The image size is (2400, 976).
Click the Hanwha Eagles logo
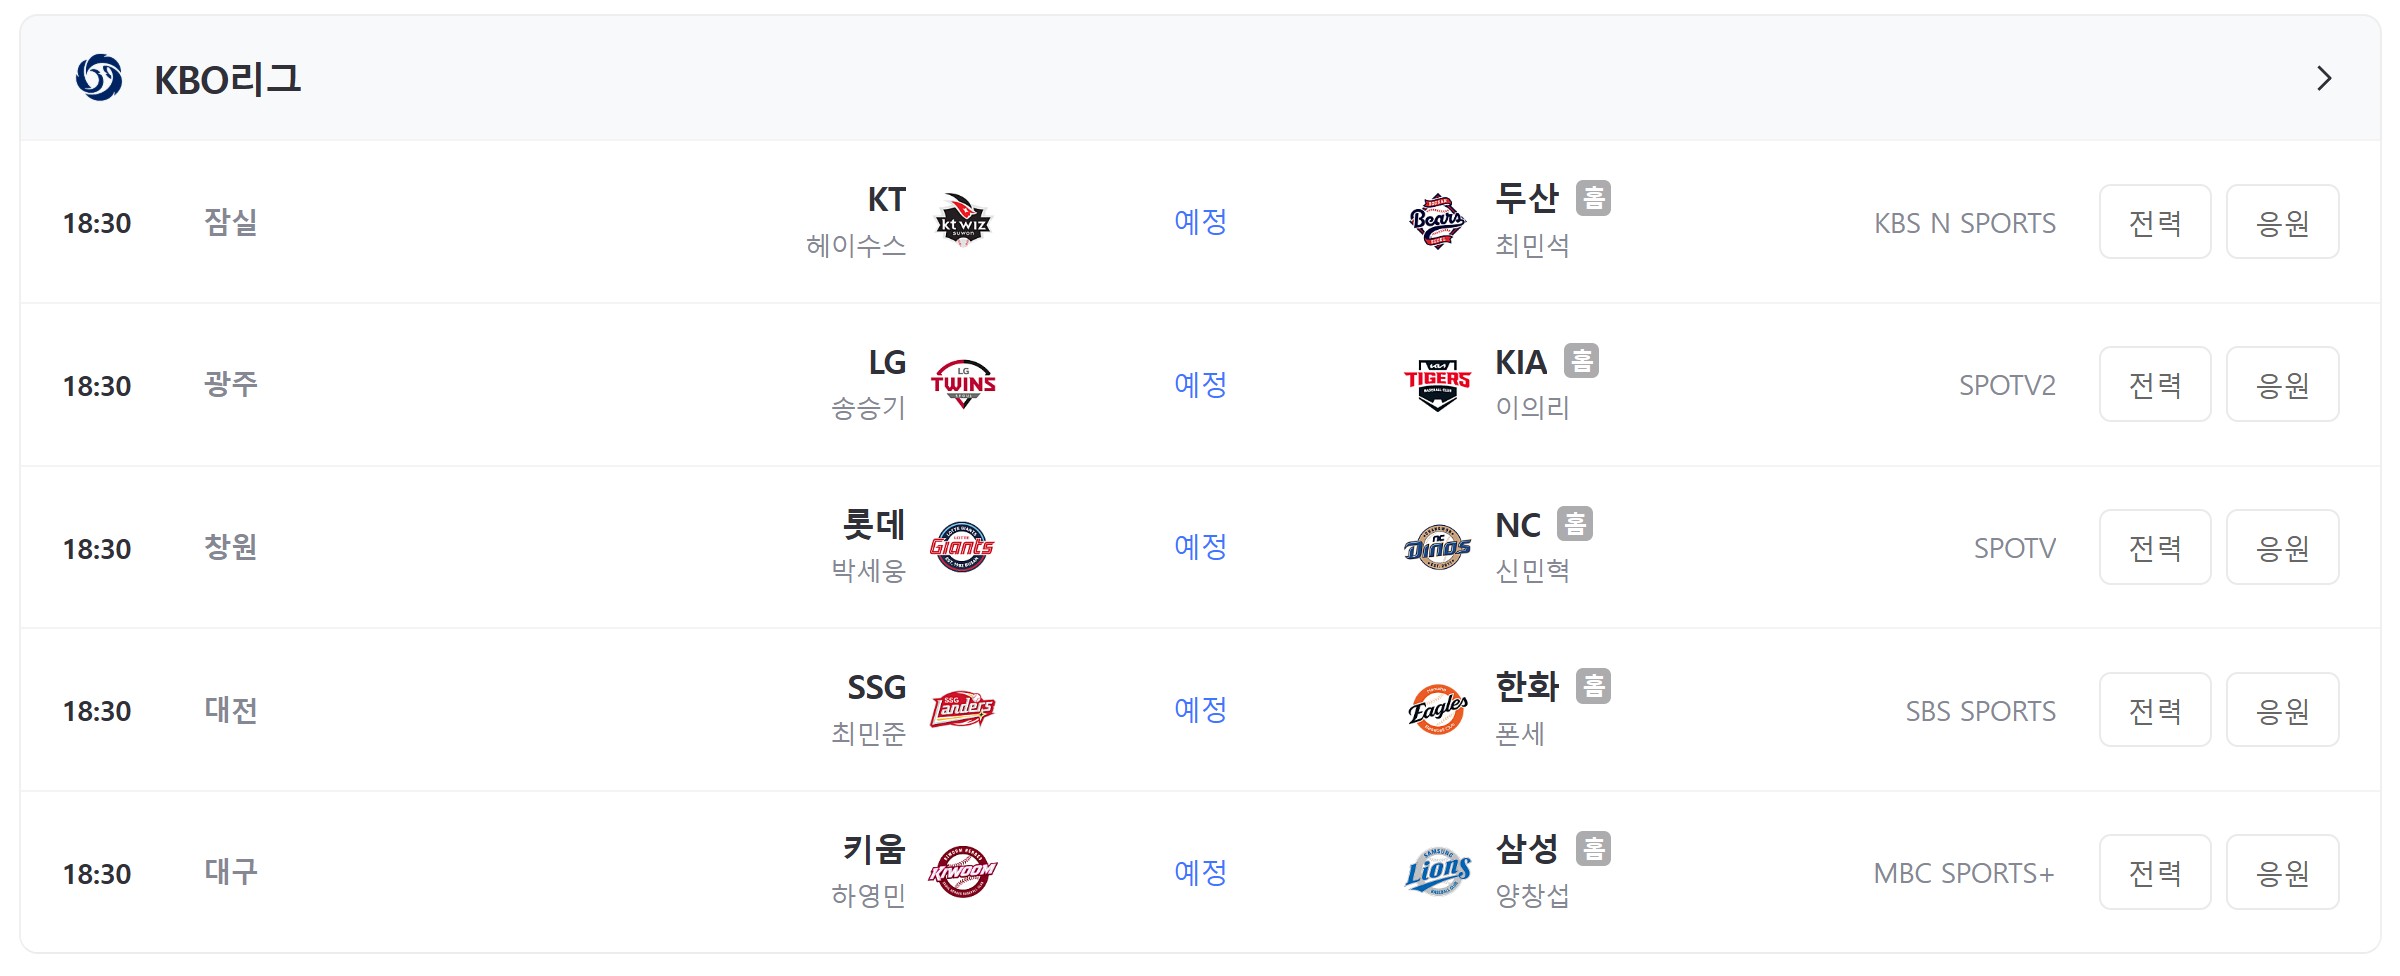pos(1437,709)
